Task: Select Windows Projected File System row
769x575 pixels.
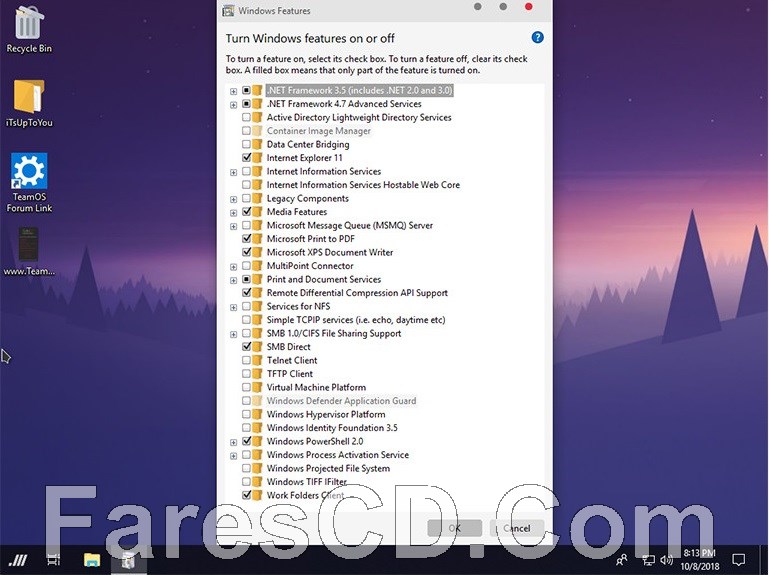Action: point(328,468)
